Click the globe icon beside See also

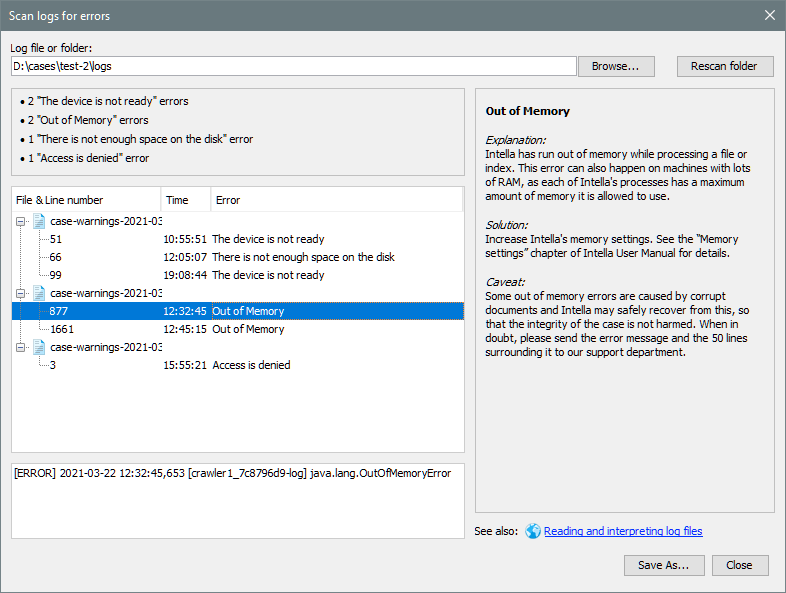pos(532,532)
